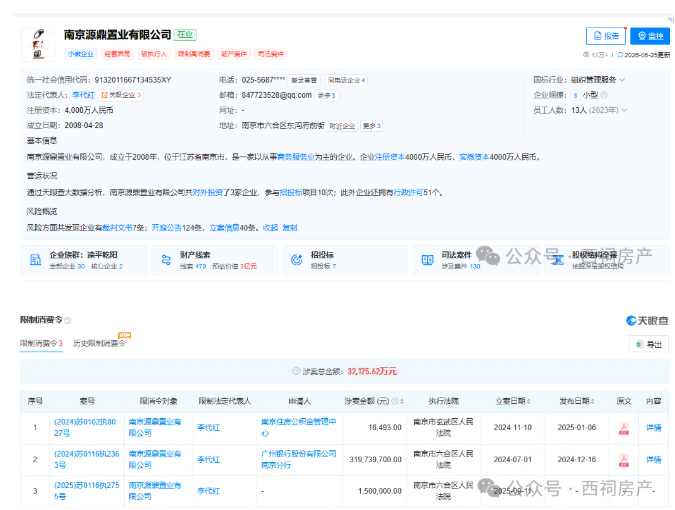Open the 行政许可 link
This screenshot has height=510, width=675.
click(408, 192)
